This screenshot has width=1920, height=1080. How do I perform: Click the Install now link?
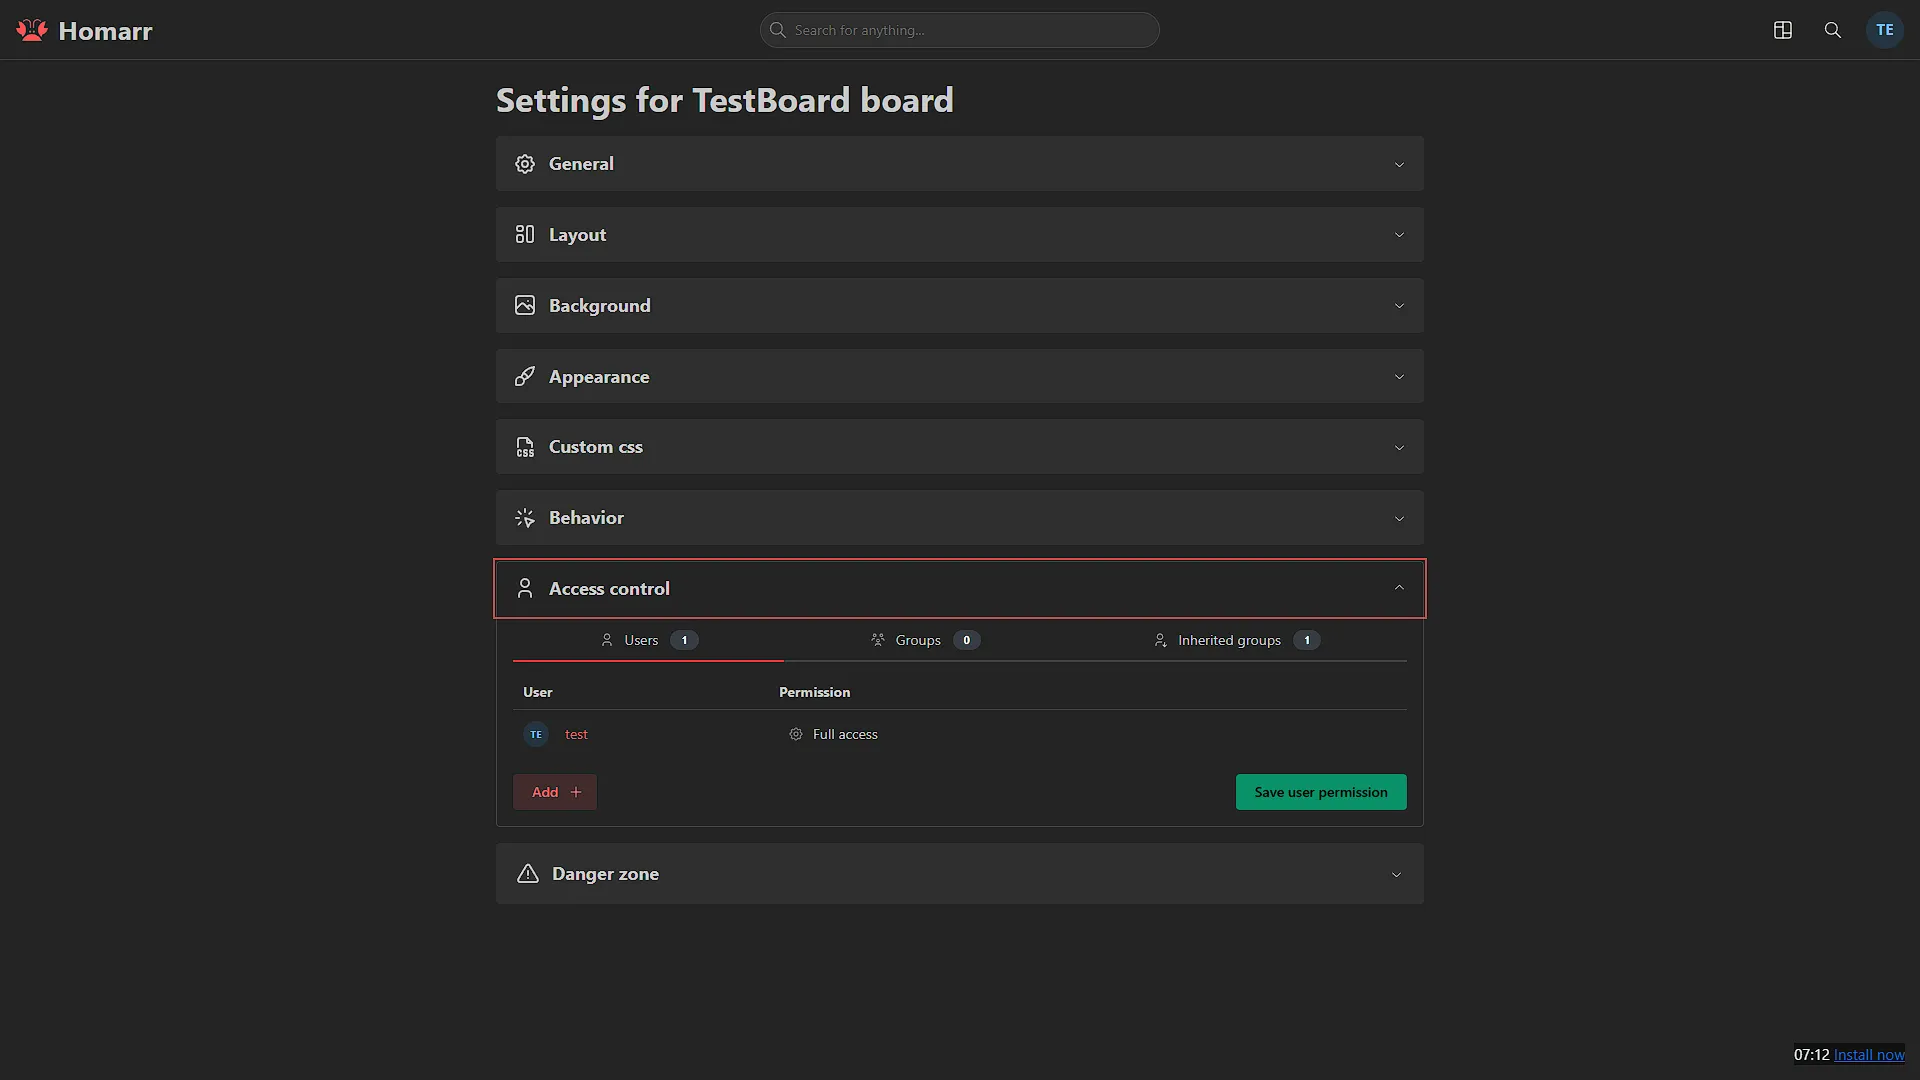[x=1869, y=1054]
